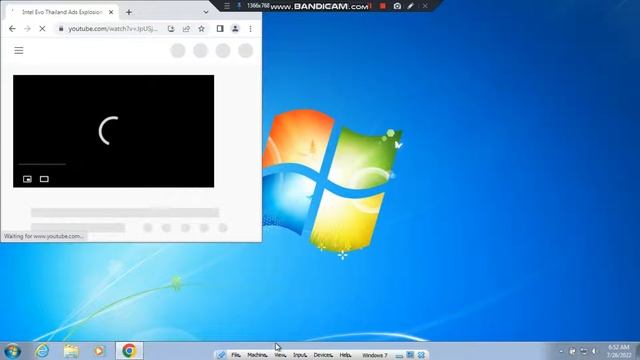Open Windows Start menu

click(13, 351)
